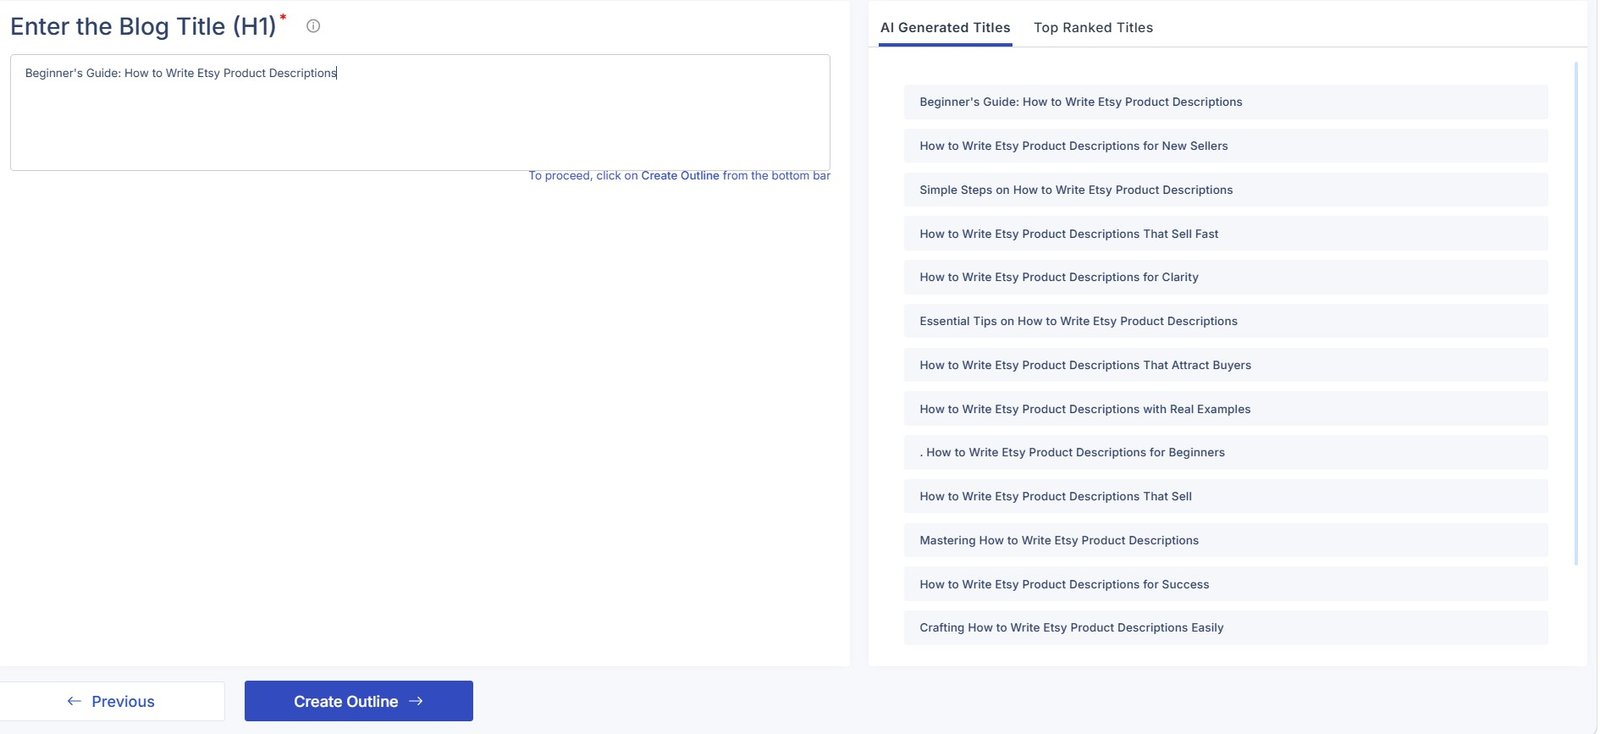Viewport: 1600px width, 734px height.
Task: Click inside the blog title text box
Action: (x=420, y=112)
